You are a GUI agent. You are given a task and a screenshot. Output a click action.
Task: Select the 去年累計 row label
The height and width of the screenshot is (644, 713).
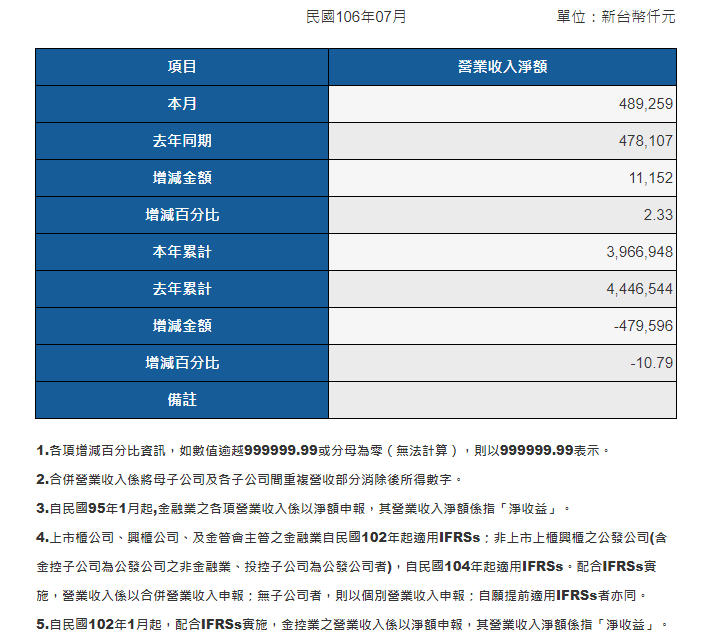(182, 289)
